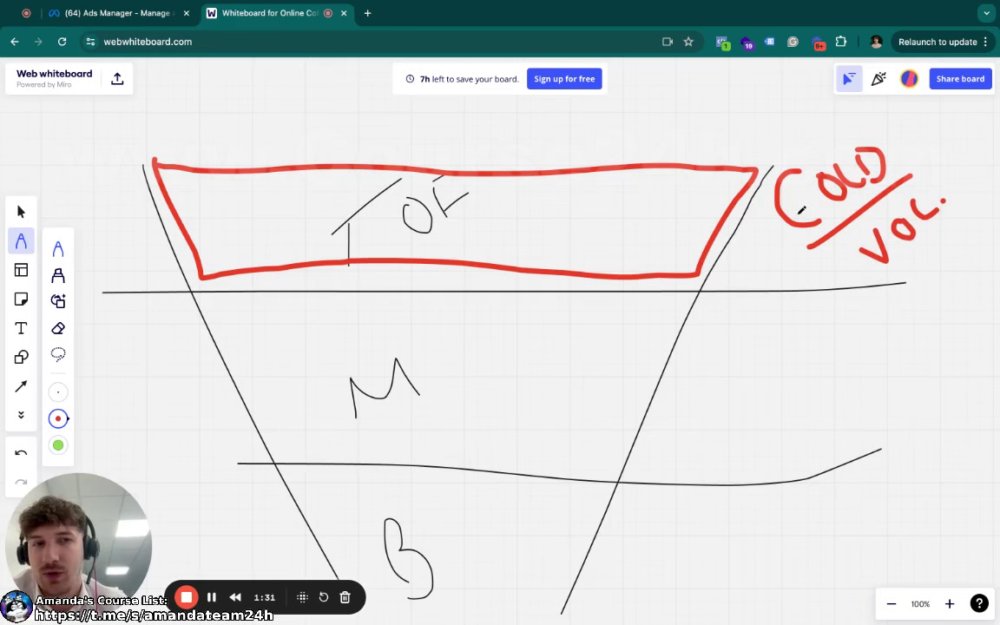Click Sign up for free button
This screenshot has width=1000, height=625.
tap(564, 79)
